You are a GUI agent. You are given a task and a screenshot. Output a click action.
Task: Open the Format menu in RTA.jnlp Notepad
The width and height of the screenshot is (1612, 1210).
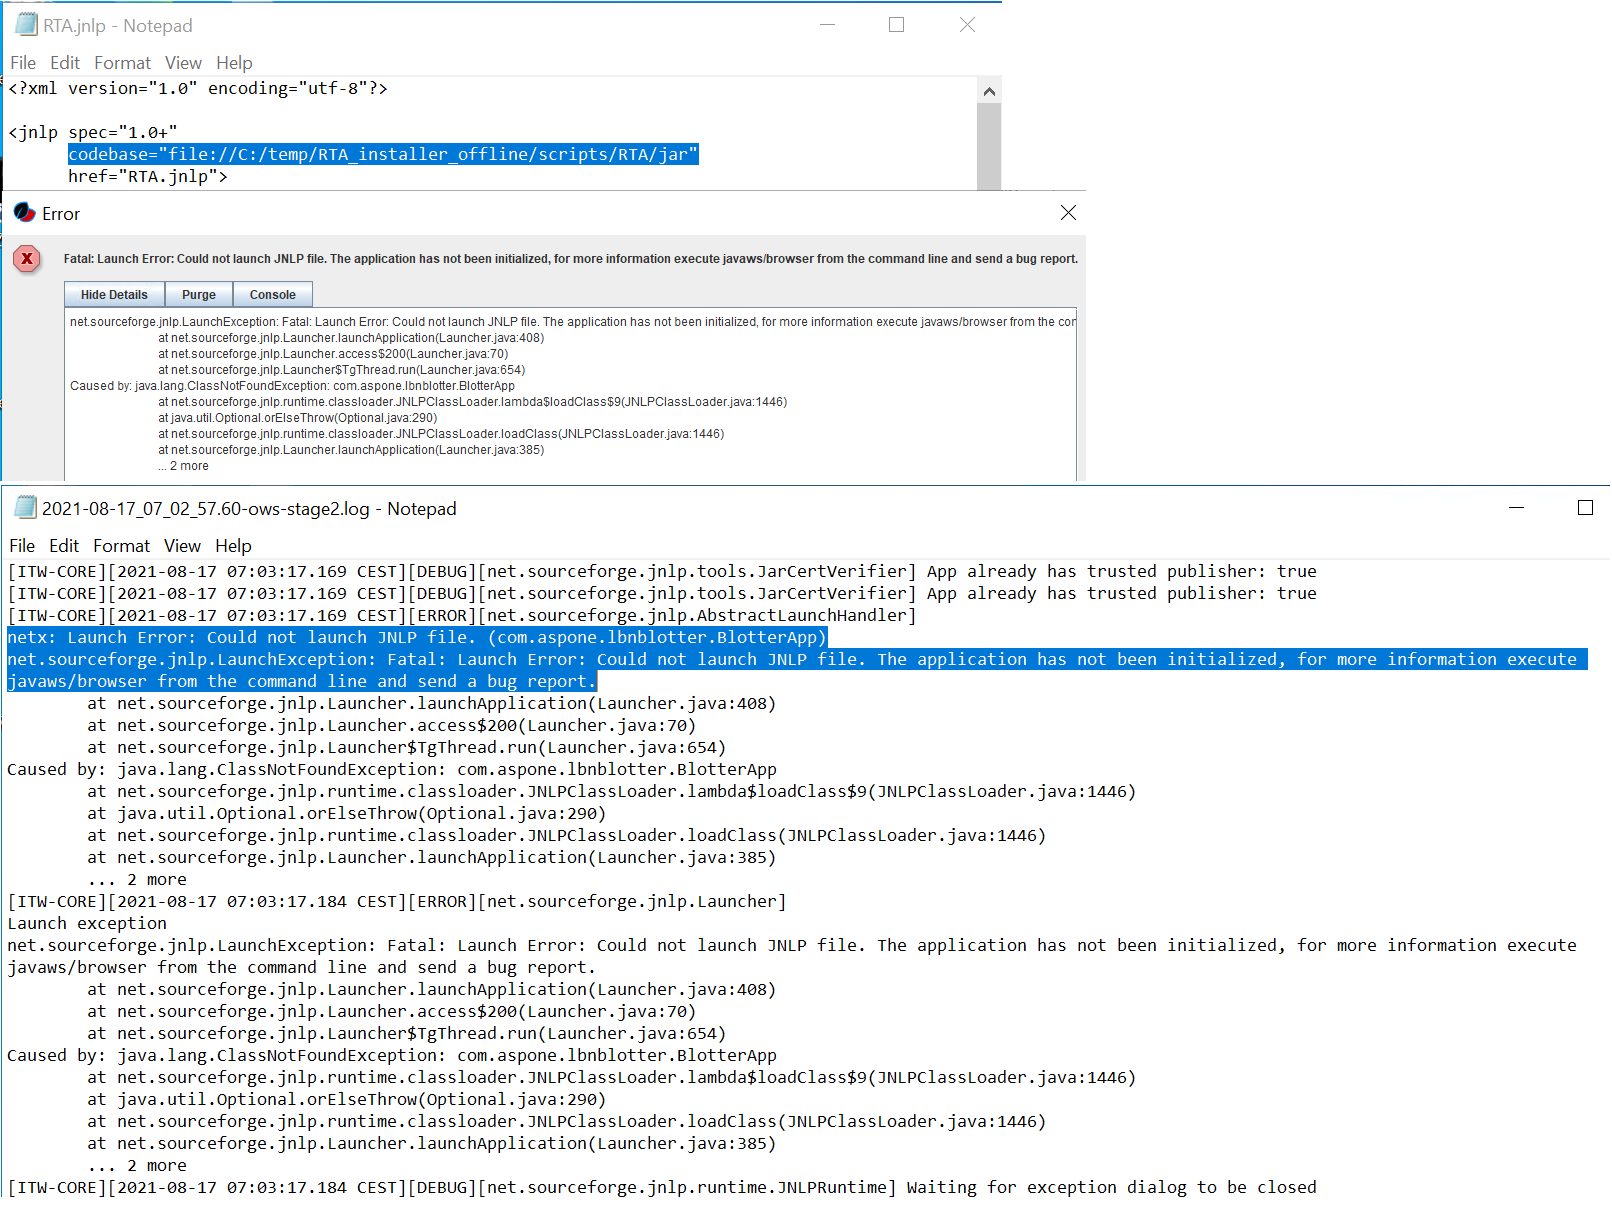[x=122, y=62]
